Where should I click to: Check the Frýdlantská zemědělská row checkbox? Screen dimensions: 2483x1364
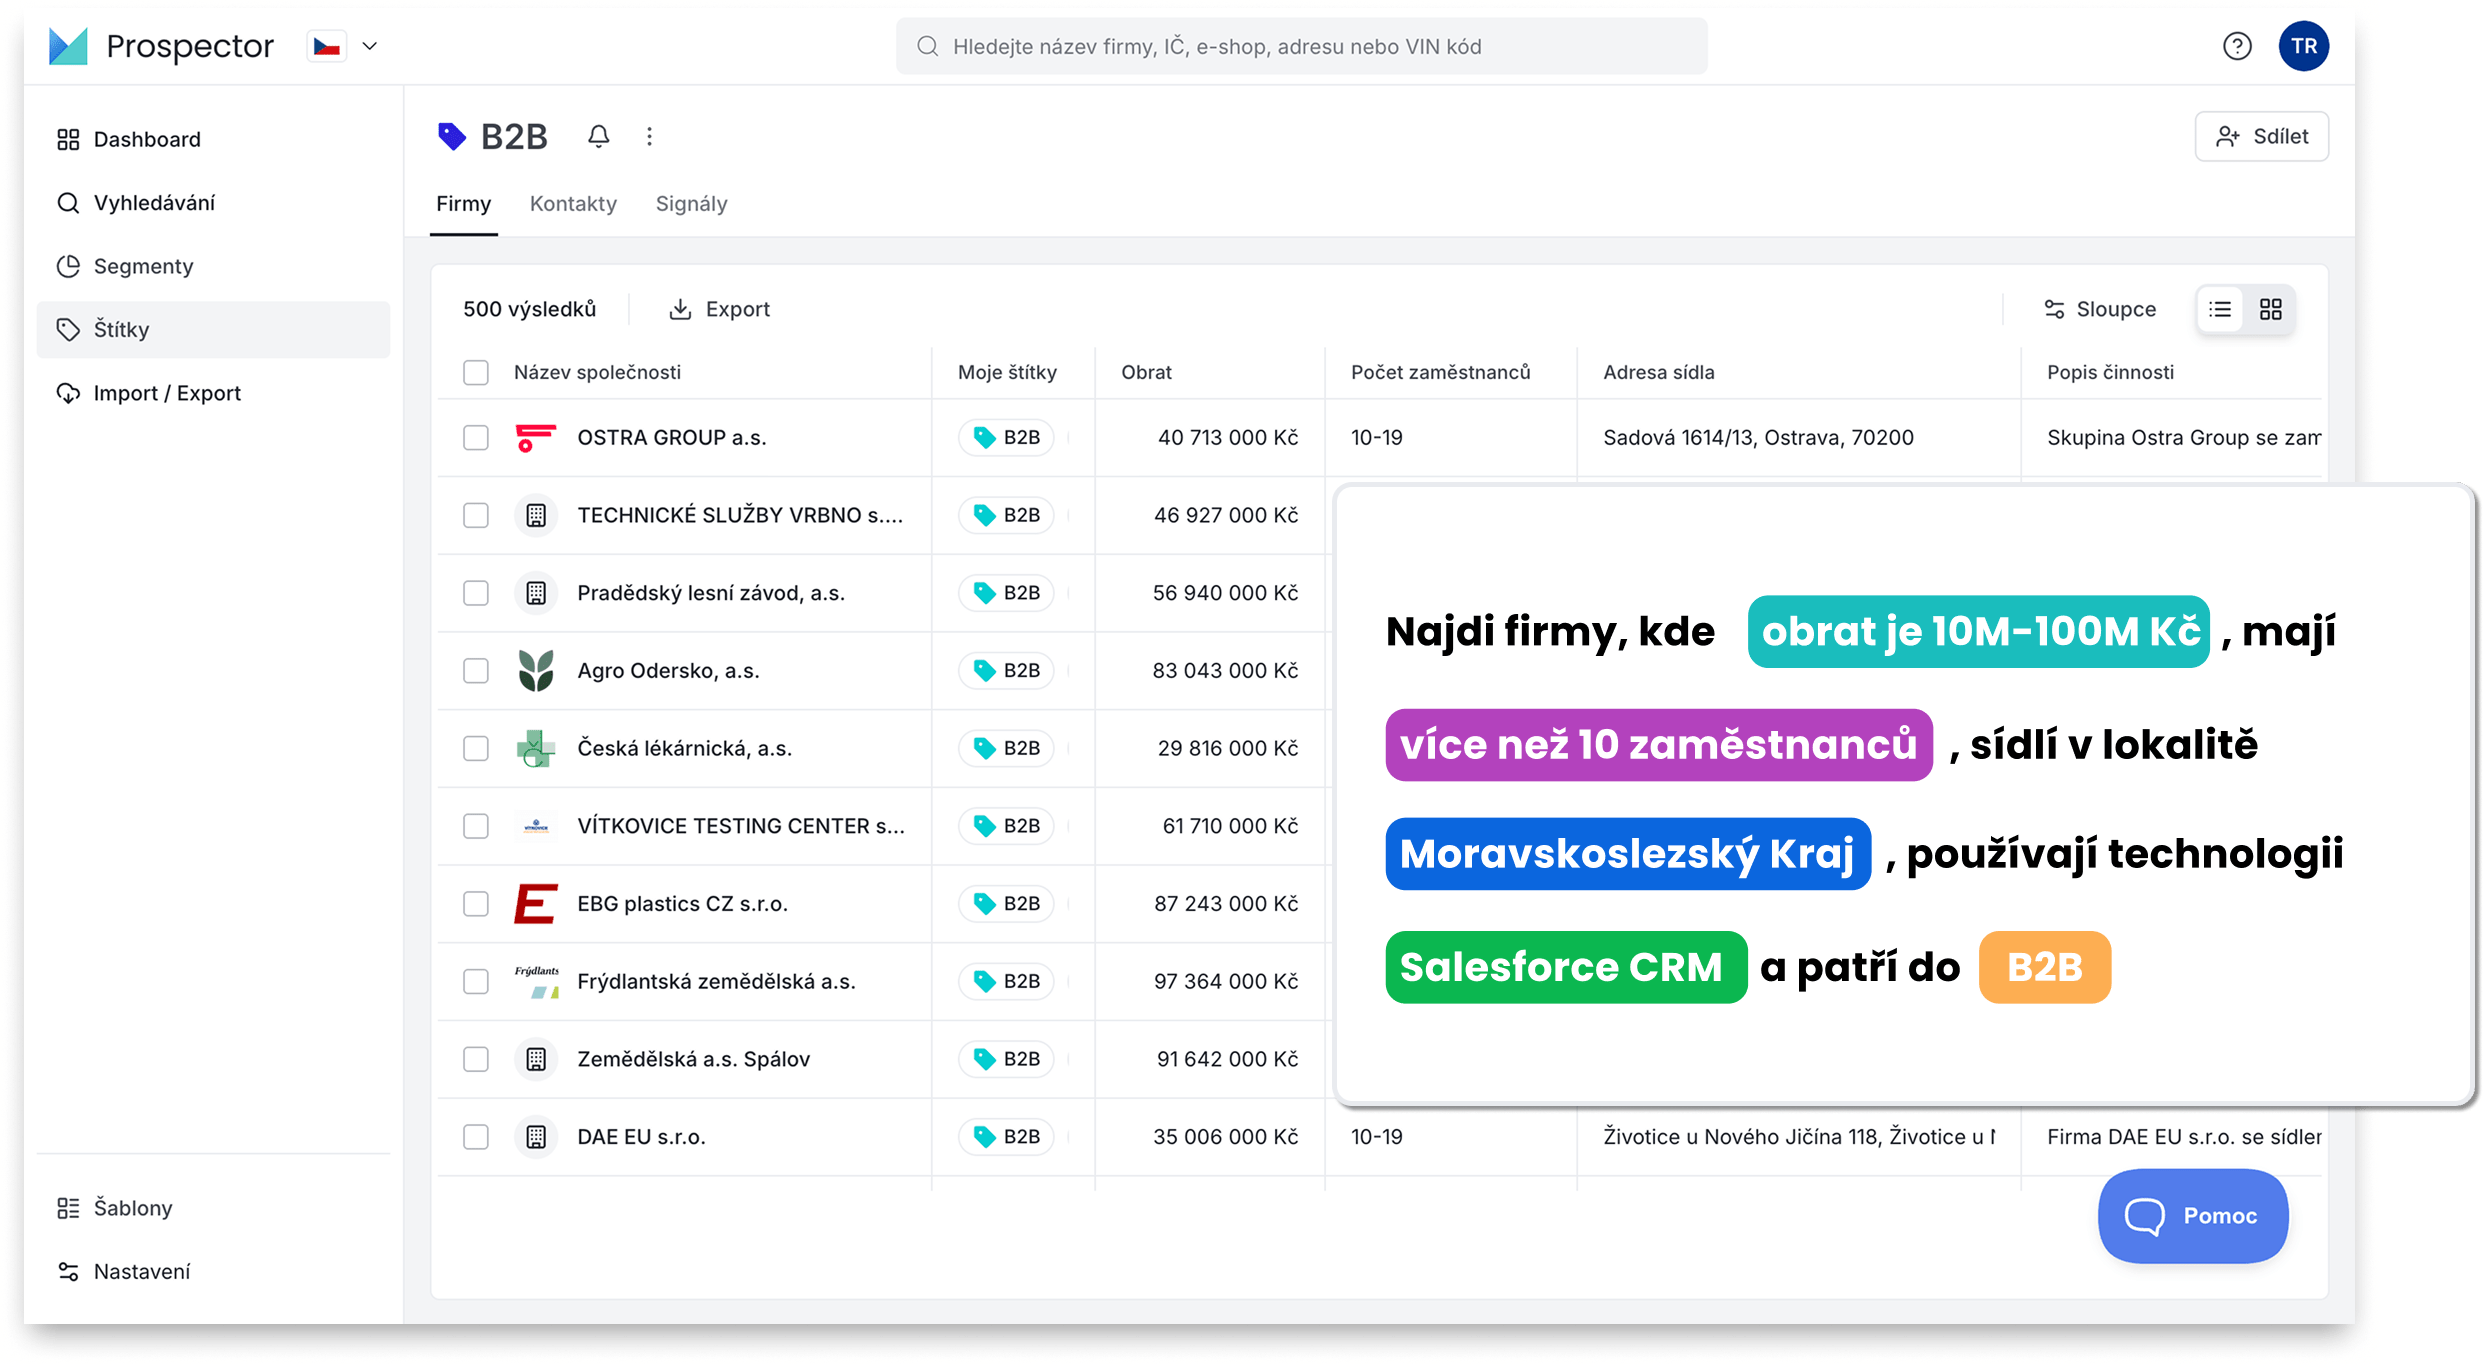pos(476,981)
